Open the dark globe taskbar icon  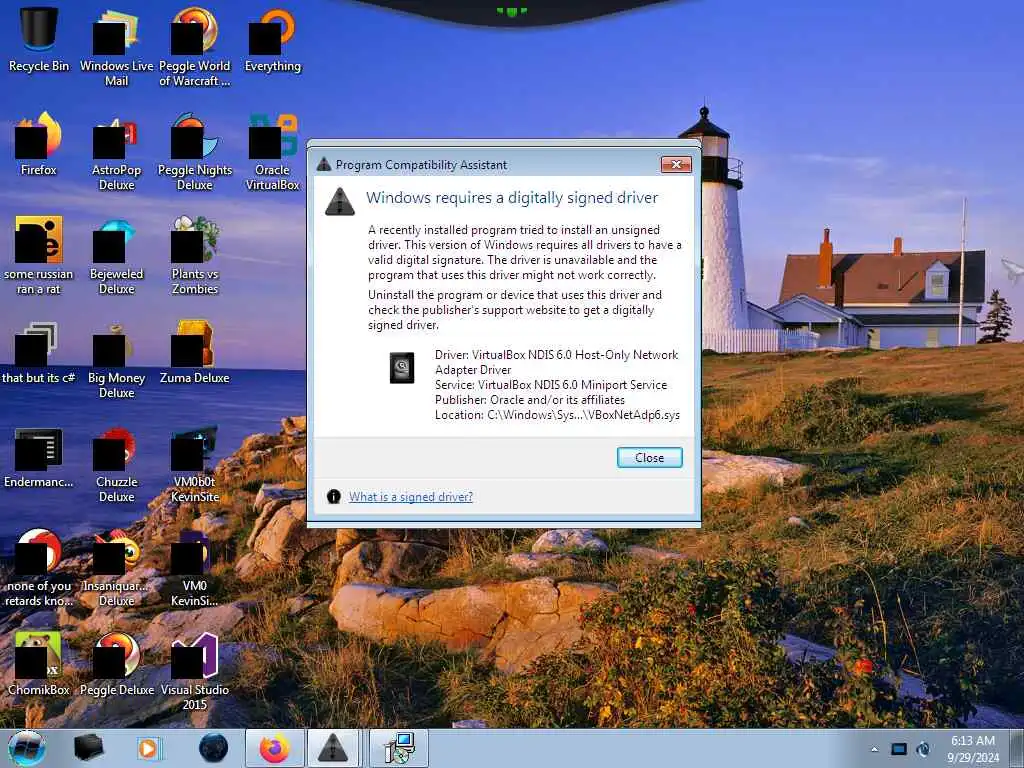click(x=213, y=748)
